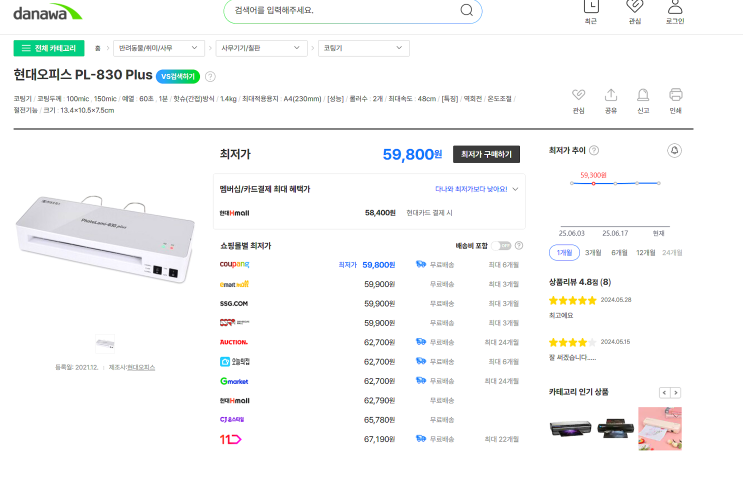Share the product with 공유 icon

tap(611, 101)
